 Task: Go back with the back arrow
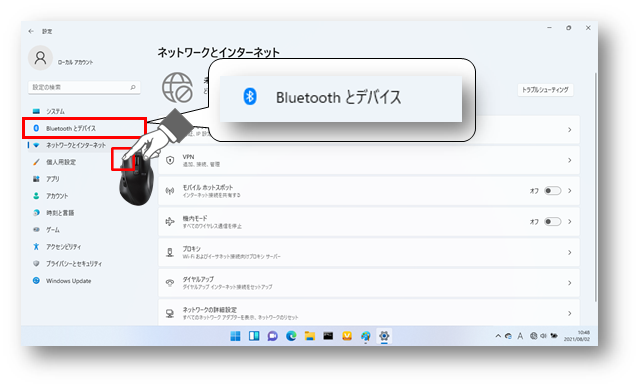(31, 31)
